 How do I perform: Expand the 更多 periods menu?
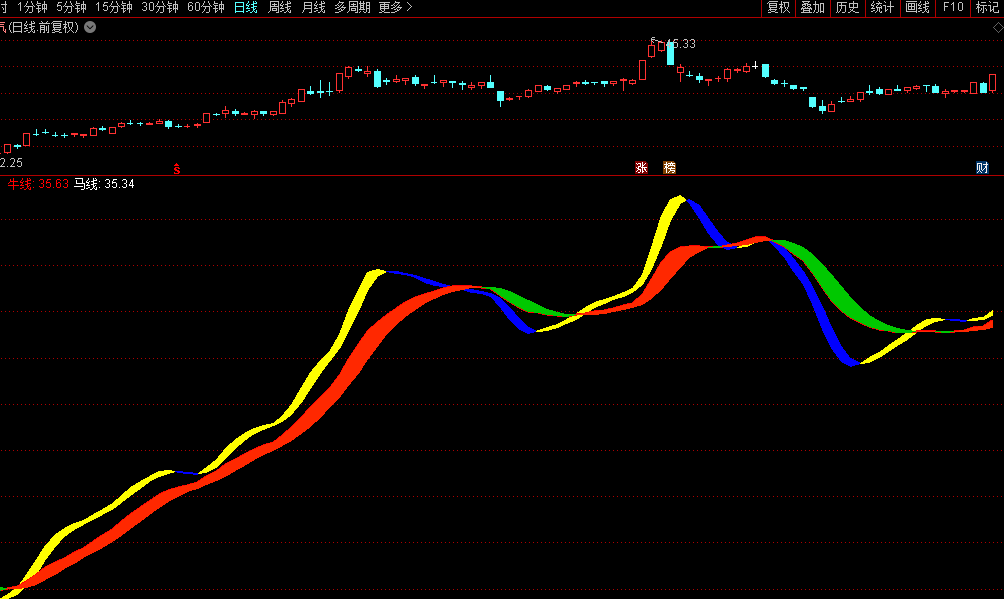click(395, 8)
